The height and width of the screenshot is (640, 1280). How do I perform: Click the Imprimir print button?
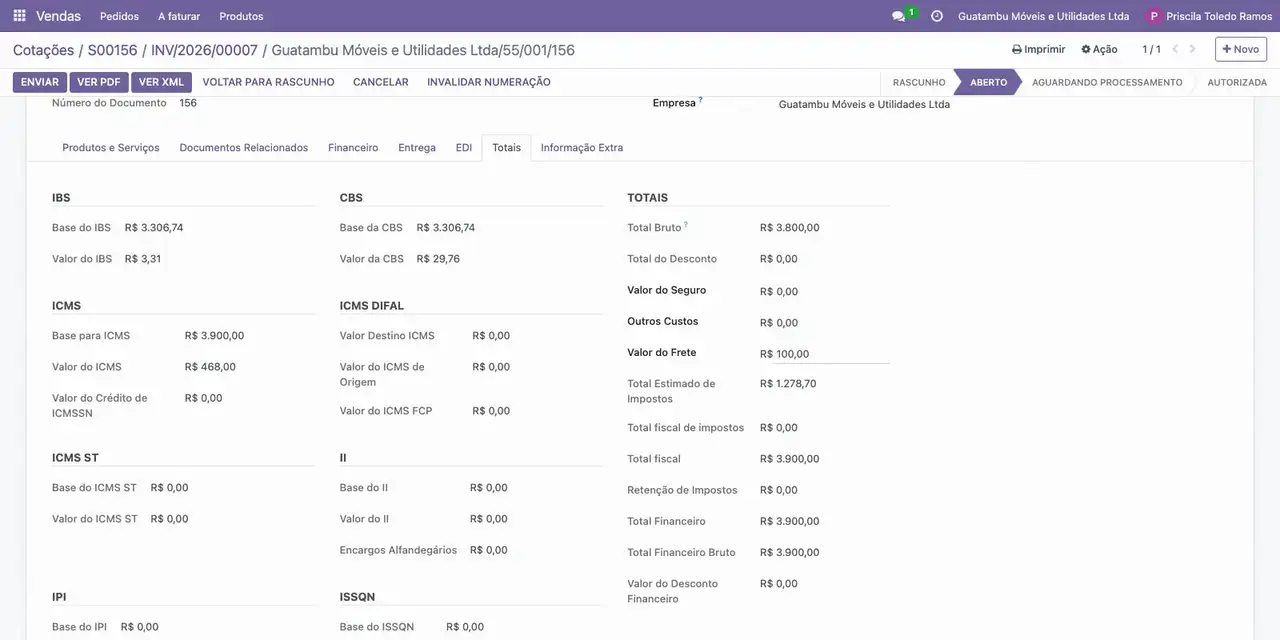click(x=1038, y=49)
